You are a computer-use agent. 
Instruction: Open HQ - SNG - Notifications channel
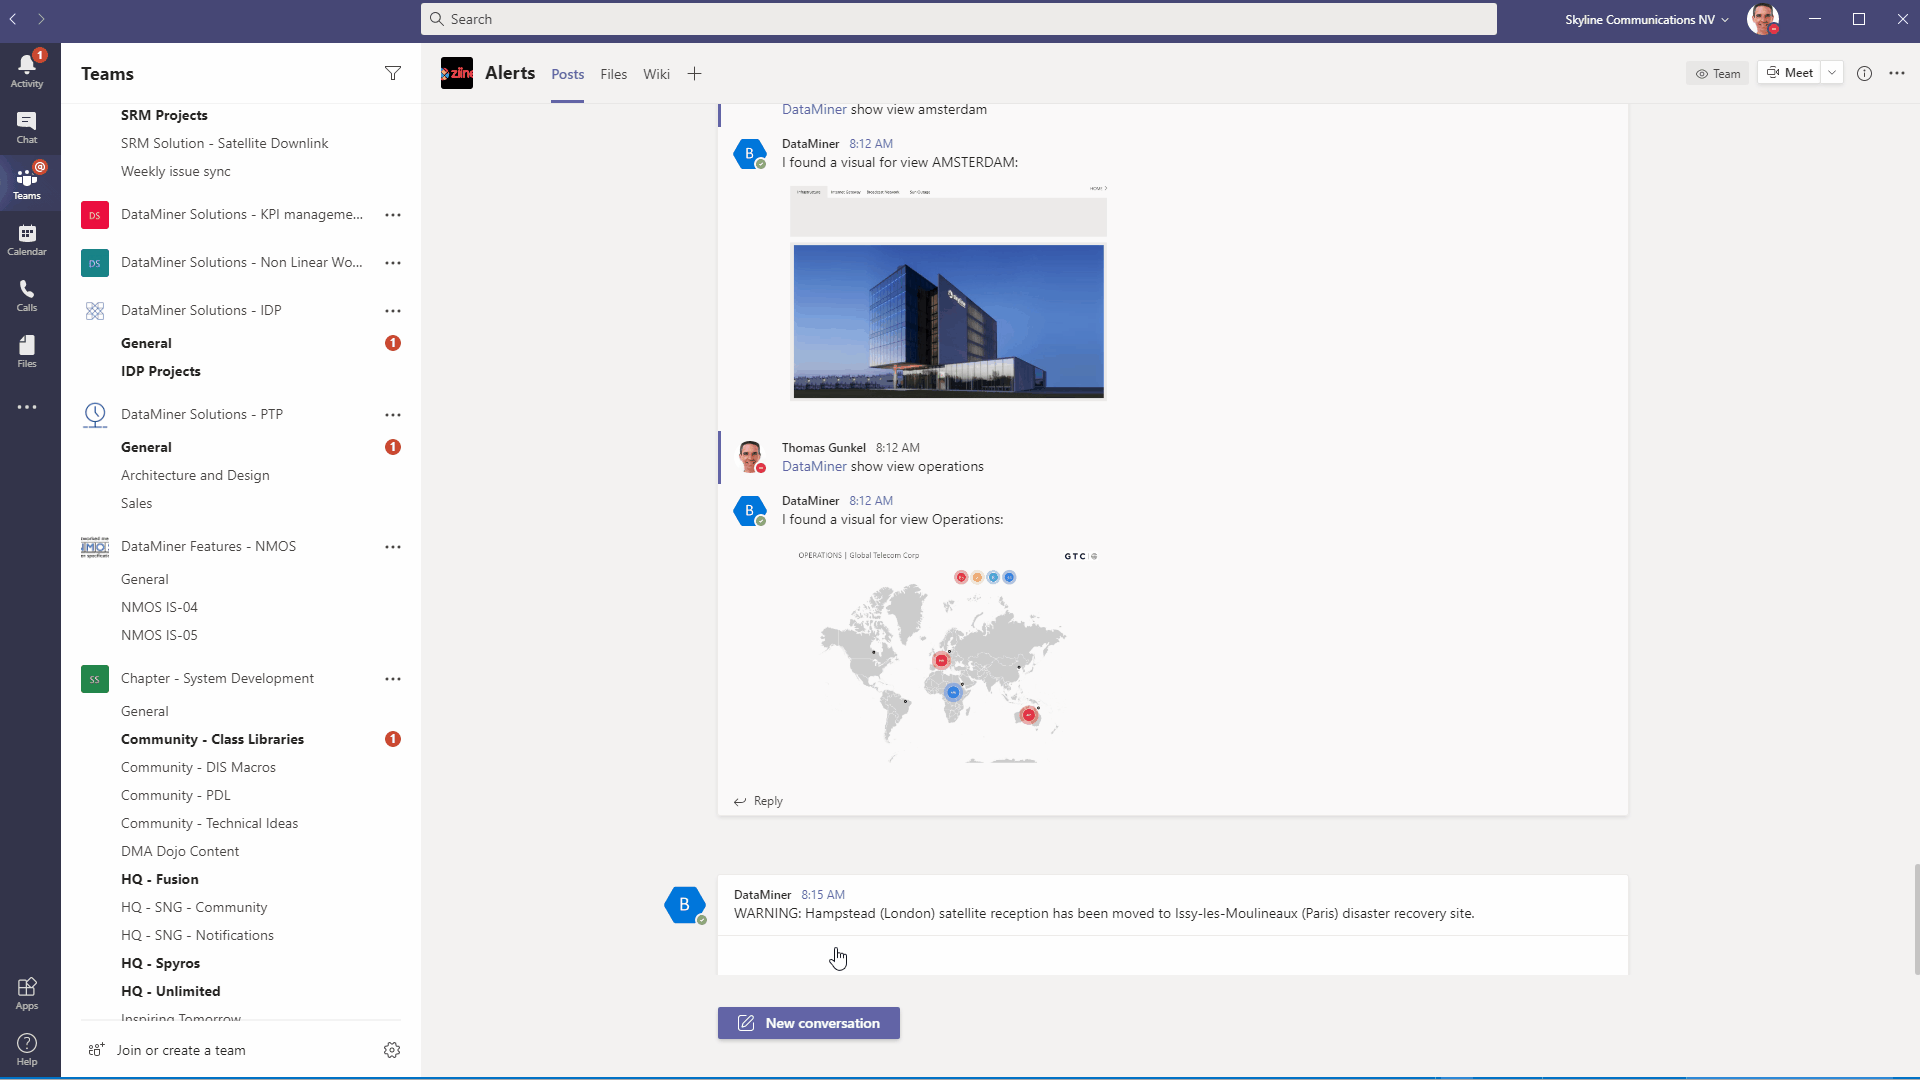(x=197, y=935)
